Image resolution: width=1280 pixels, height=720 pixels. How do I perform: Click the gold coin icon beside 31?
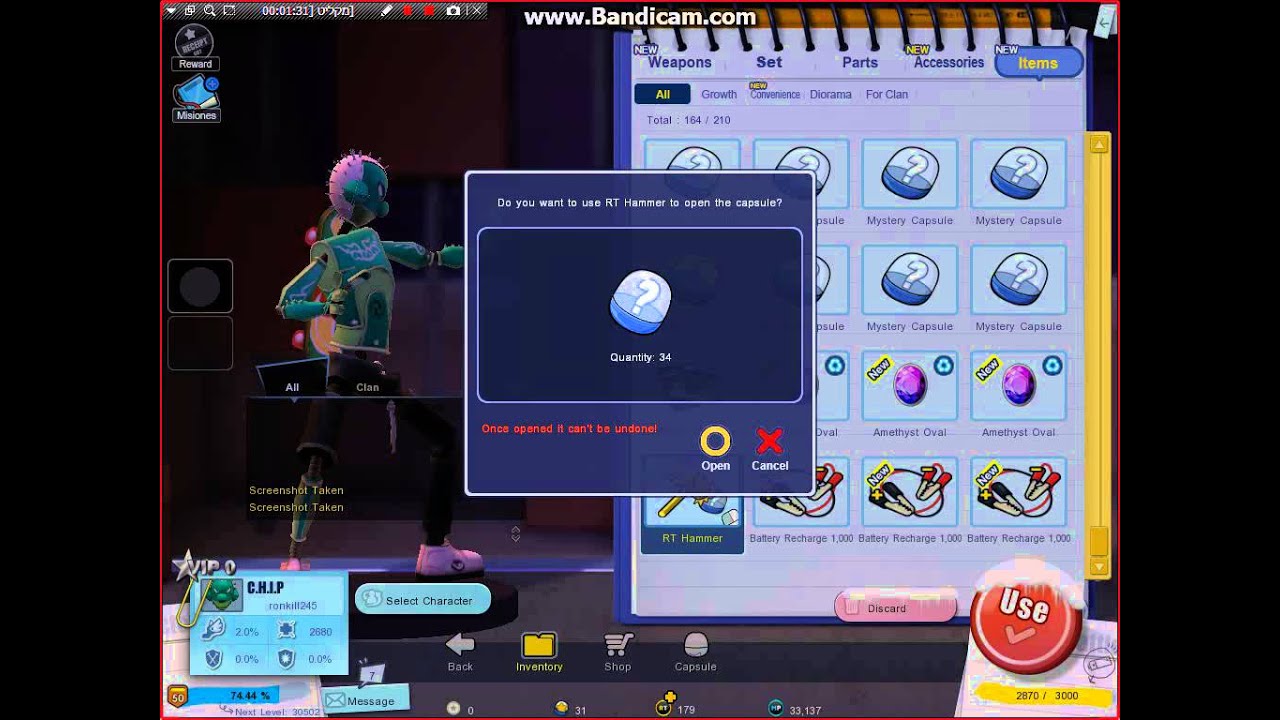[x=562, y=708]
